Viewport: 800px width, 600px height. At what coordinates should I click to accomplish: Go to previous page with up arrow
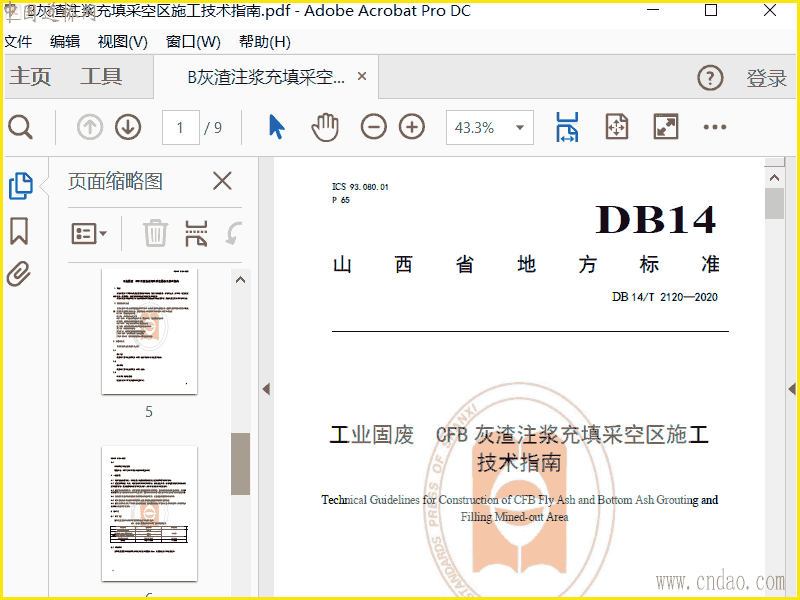[90, 127]
